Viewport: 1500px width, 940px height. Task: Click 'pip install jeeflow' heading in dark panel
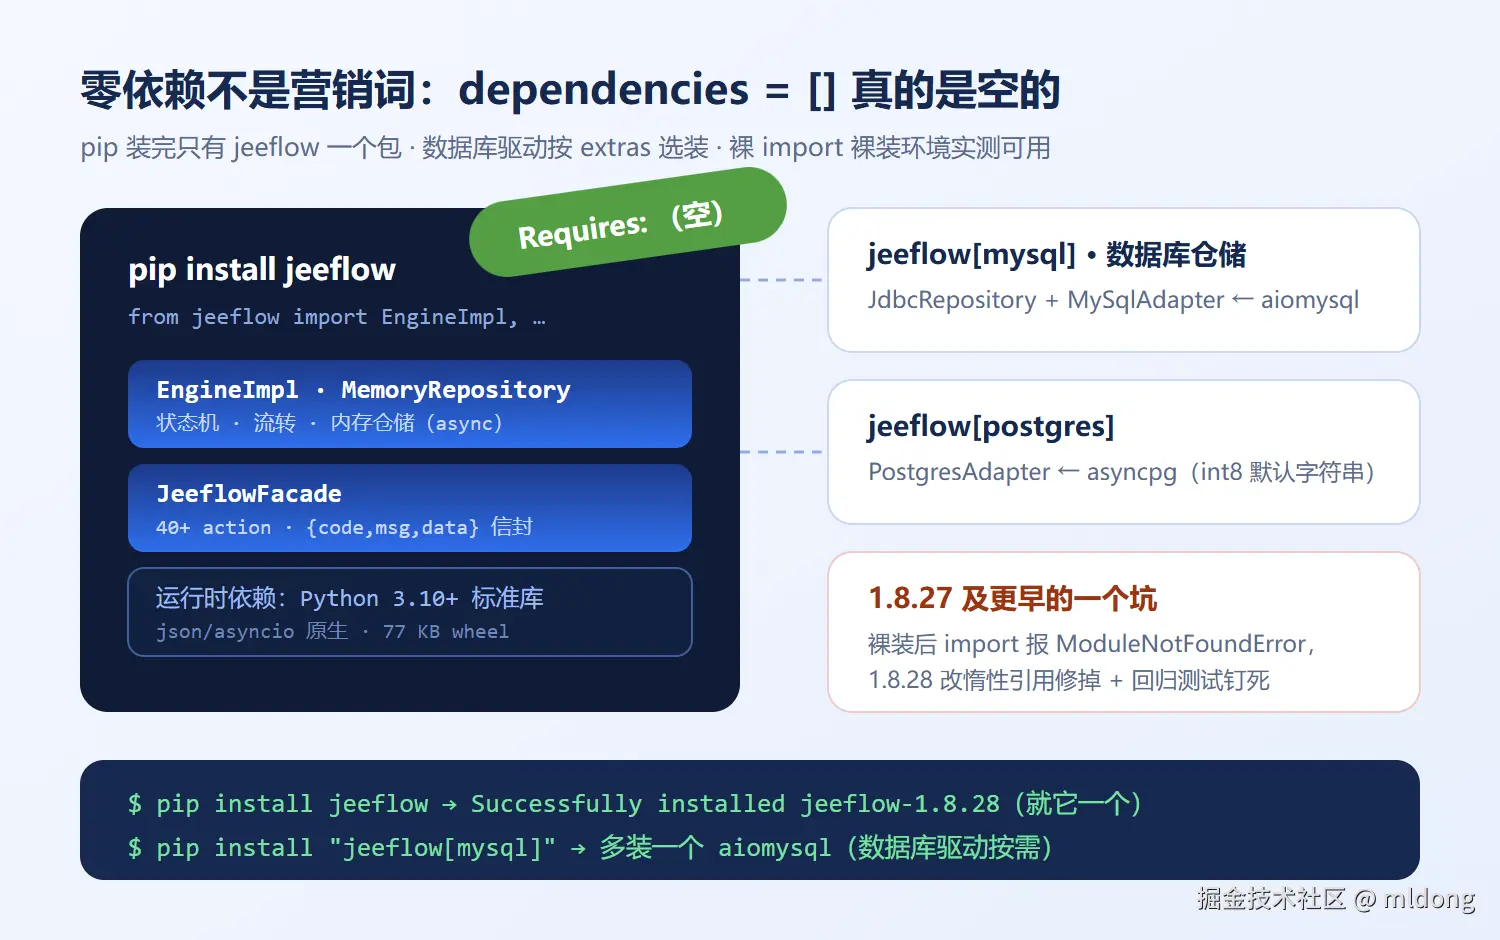click(x=262, y=269)
